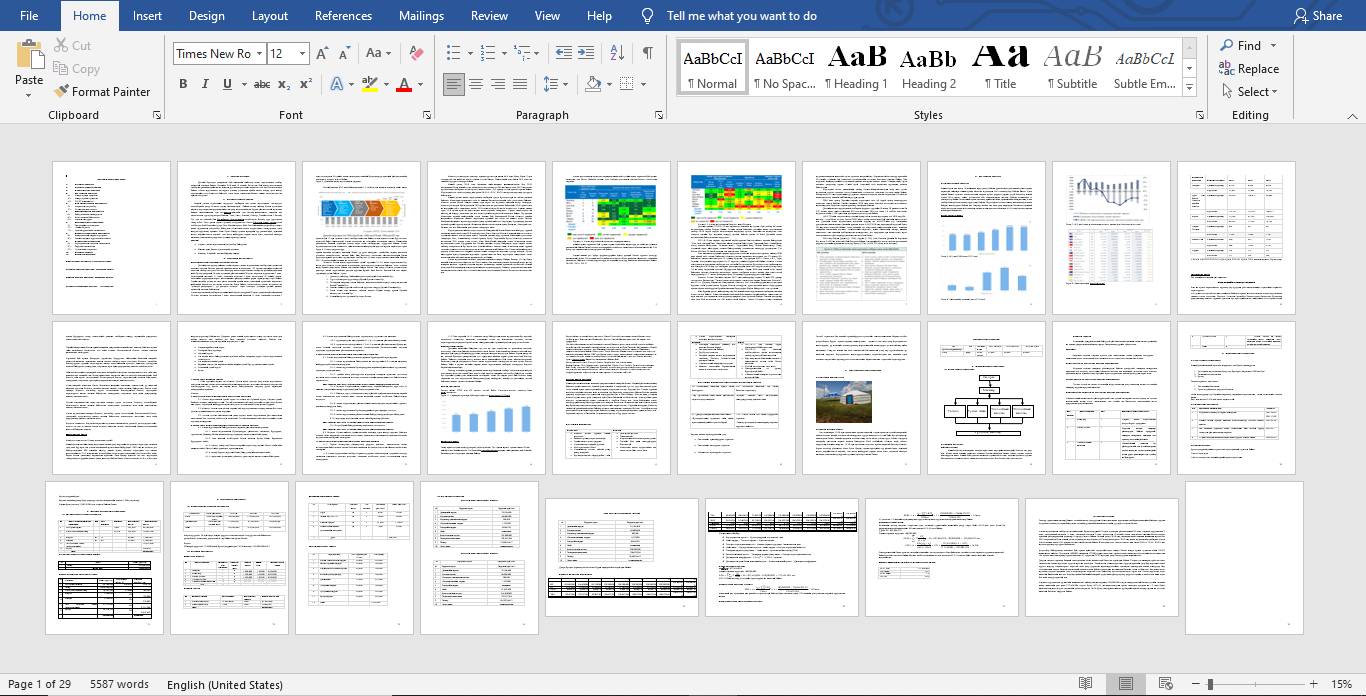Open the Select dropdown in Editing group

1248,92
